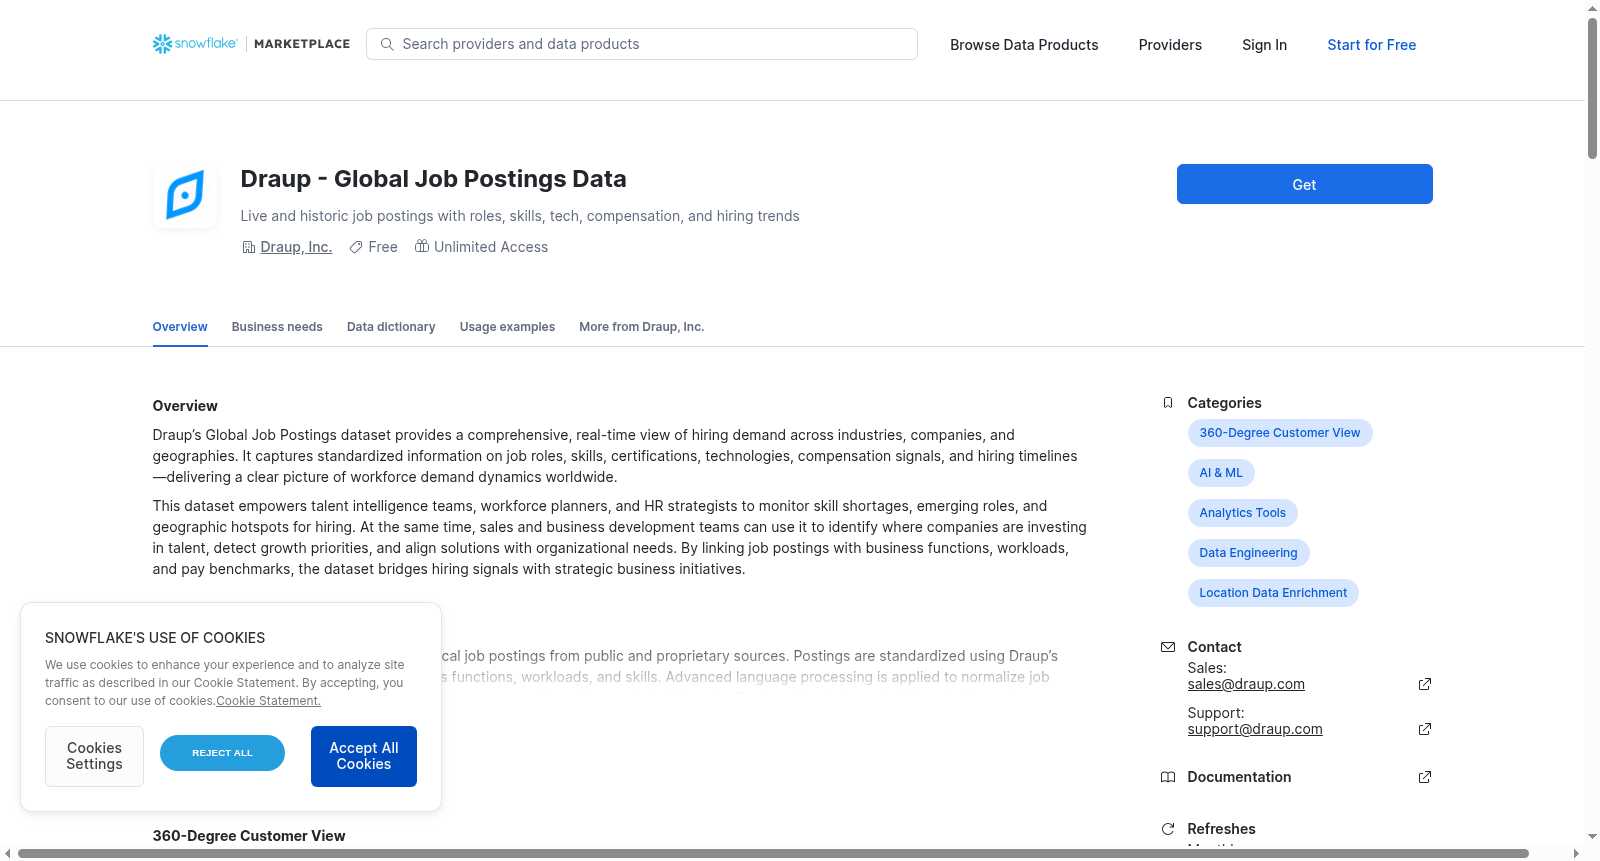Open the Draup, Inc. provider link
This screenshot has width=1600, height=861.
(296, 247)
